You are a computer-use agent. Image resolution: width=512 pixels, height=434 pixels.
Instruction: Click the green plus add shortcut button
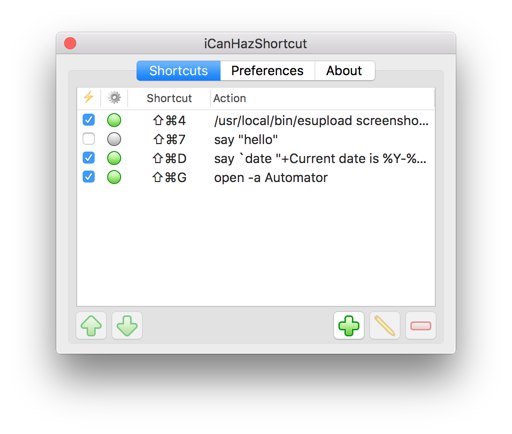[x=349, y=325]
